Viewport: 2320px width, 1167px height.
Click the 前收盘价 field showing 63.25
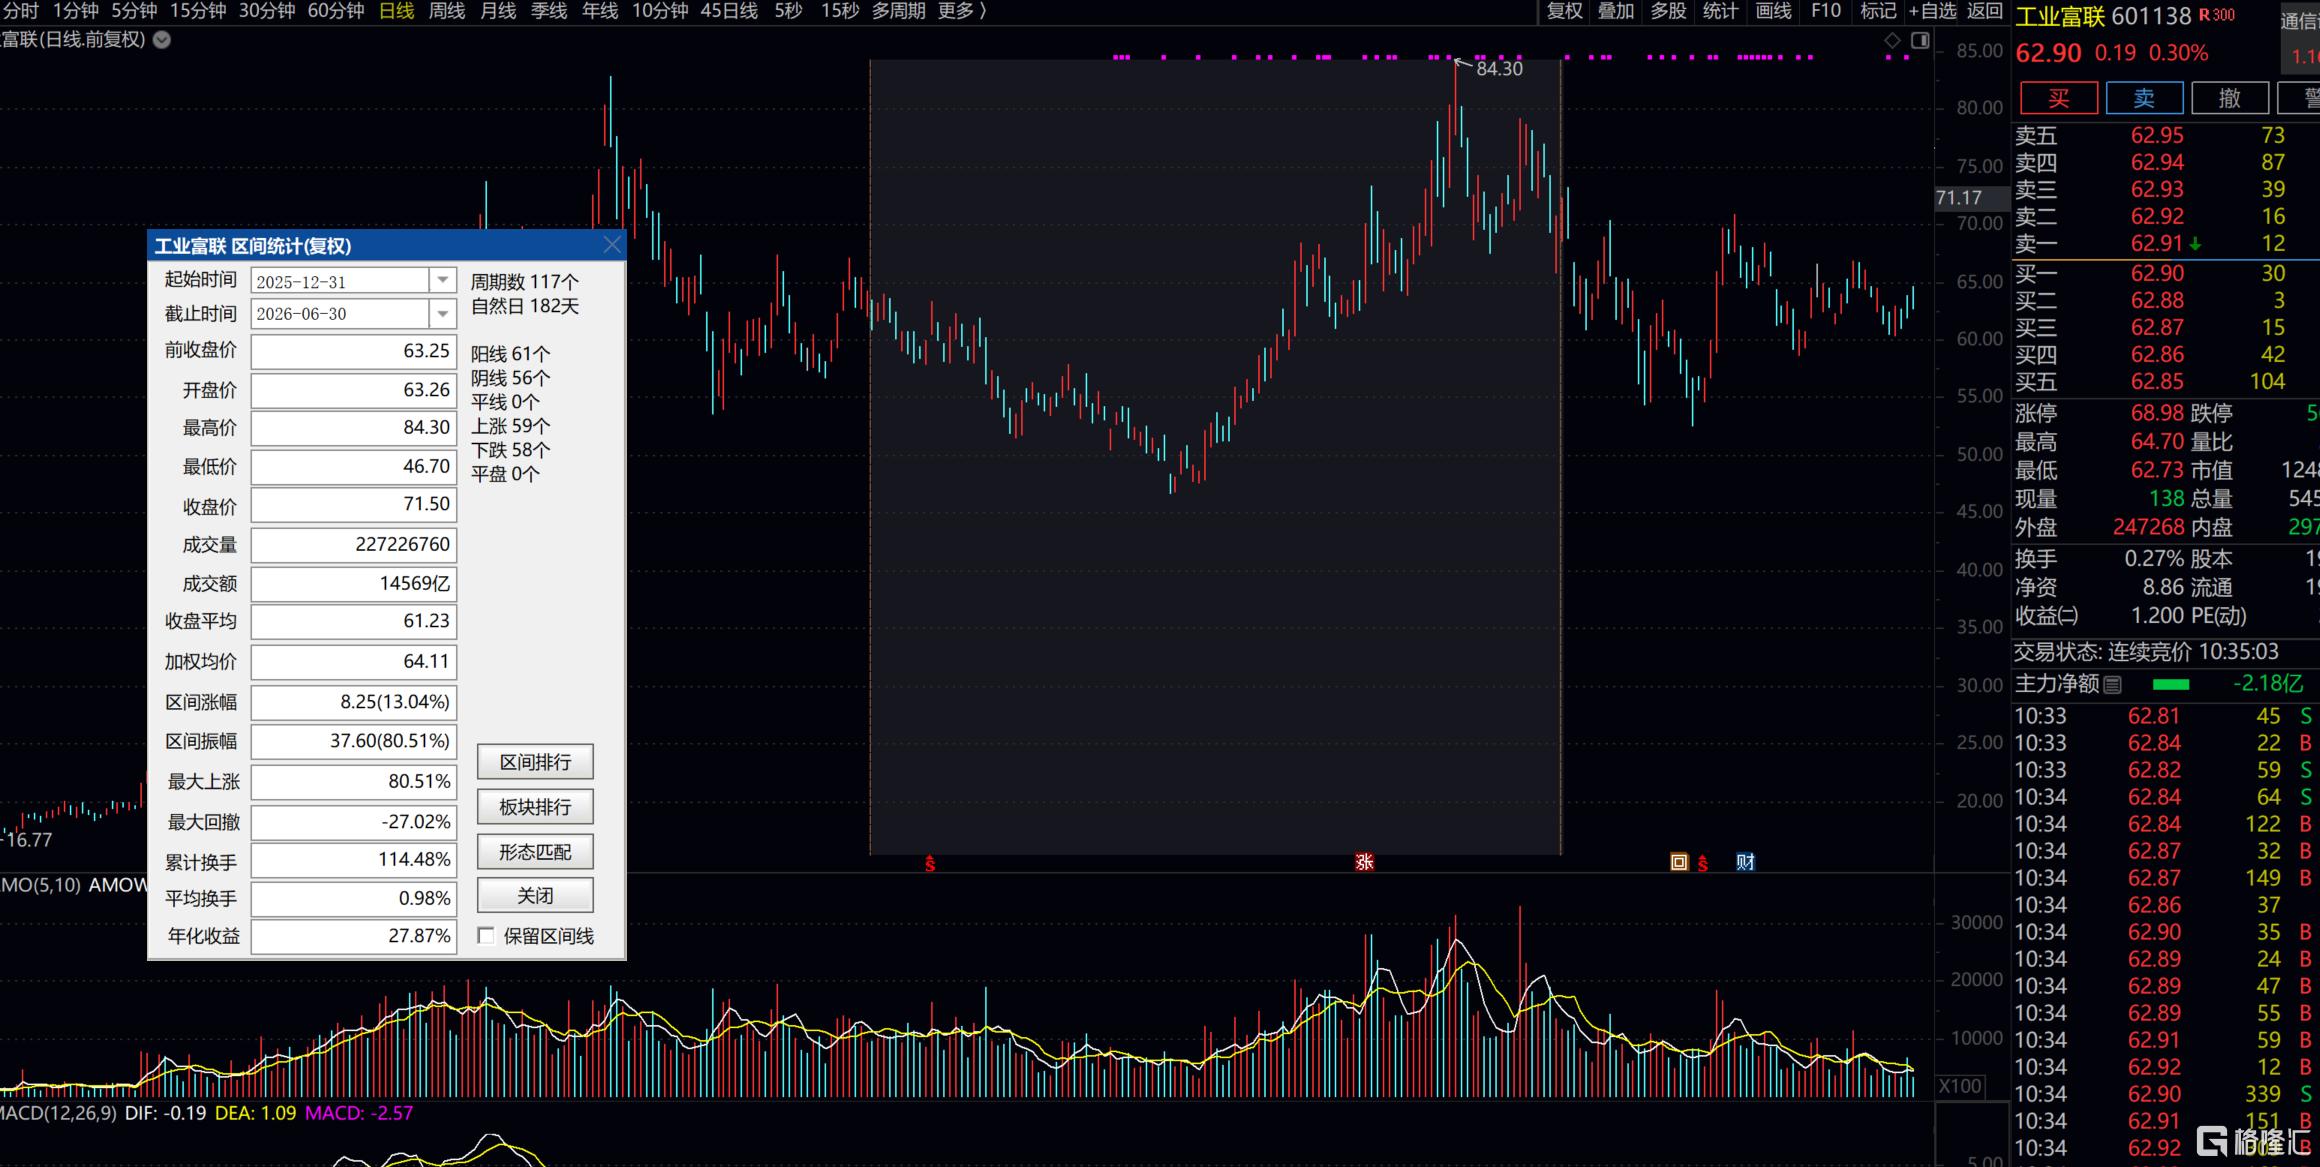[354, 352]
